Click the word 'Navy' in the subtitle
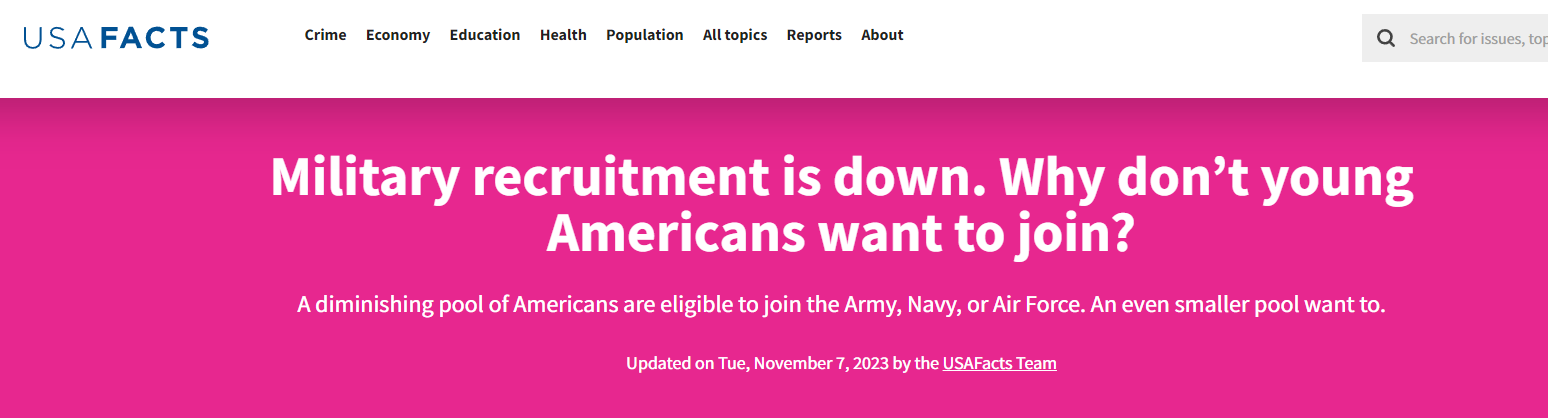1548x418 pixels. [x=931, y=304]
